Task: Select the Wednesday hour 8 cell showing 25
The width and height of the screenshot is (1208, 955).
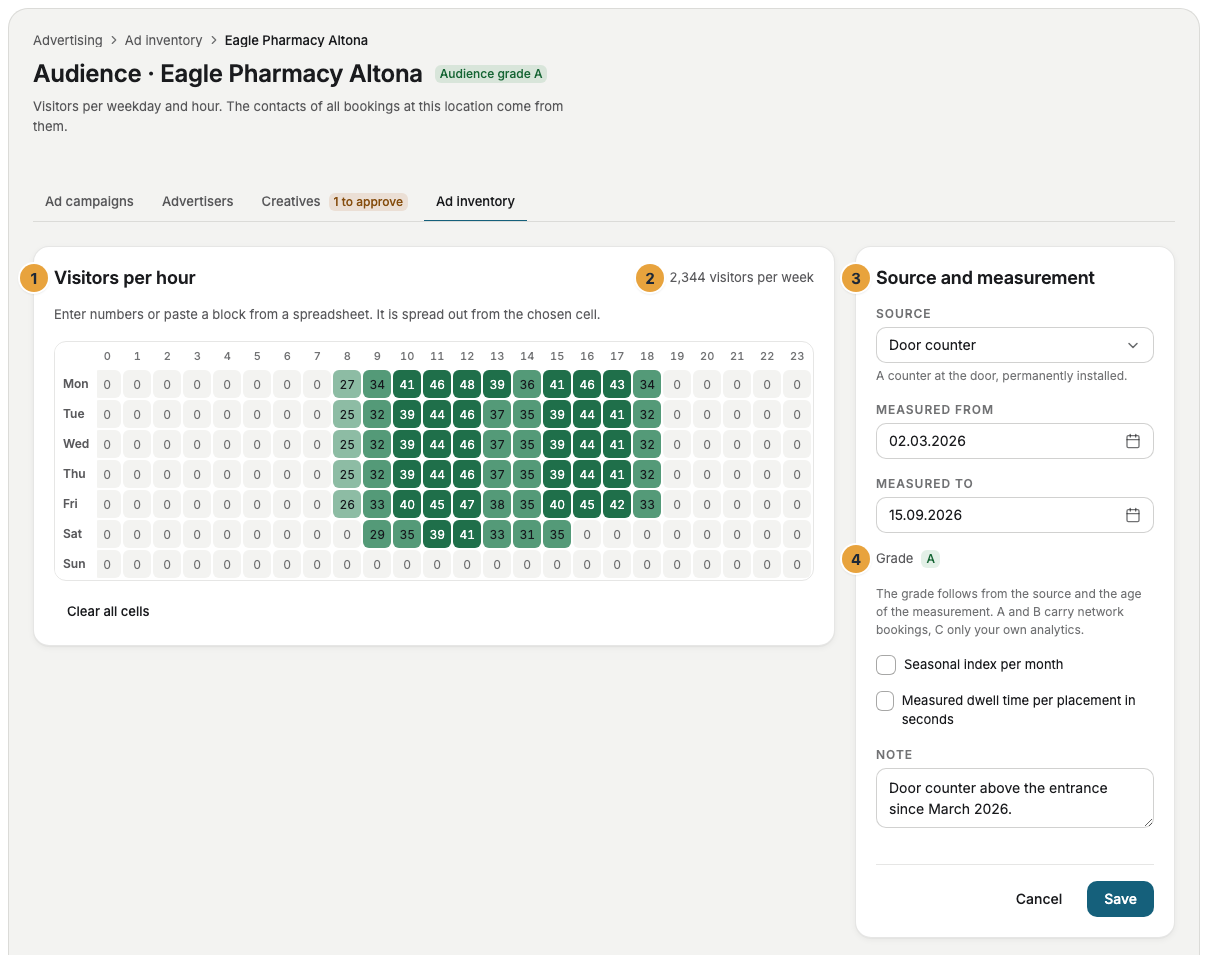Action: click(347, 444)
